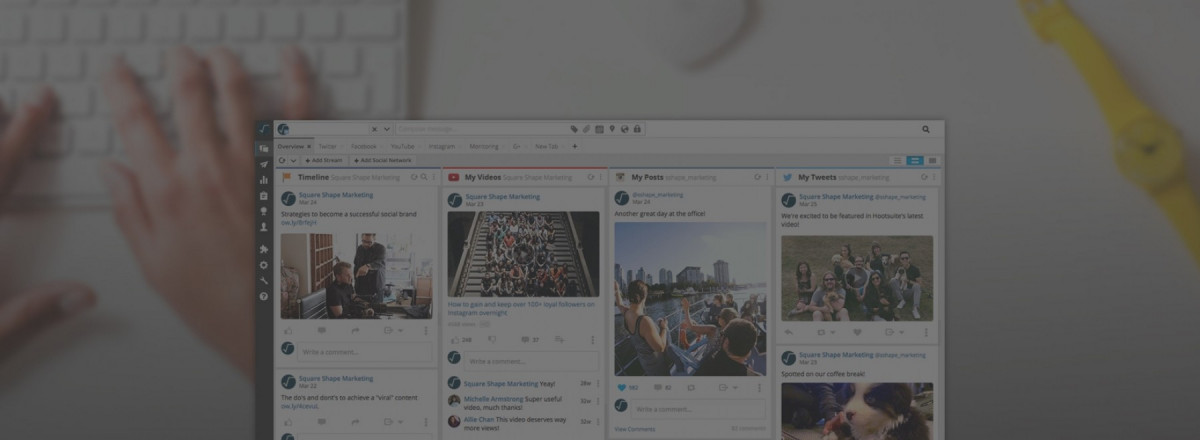
Task: Open refresh interval dropdown arrow
Action: (x=293, y=160)
